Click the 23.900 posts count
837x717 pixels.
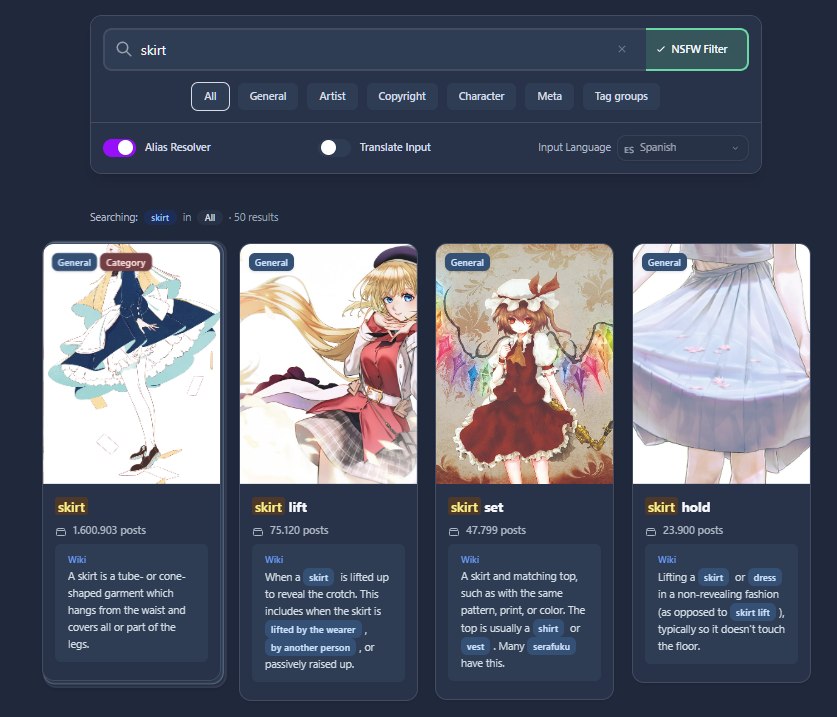[x=693, y=530]
